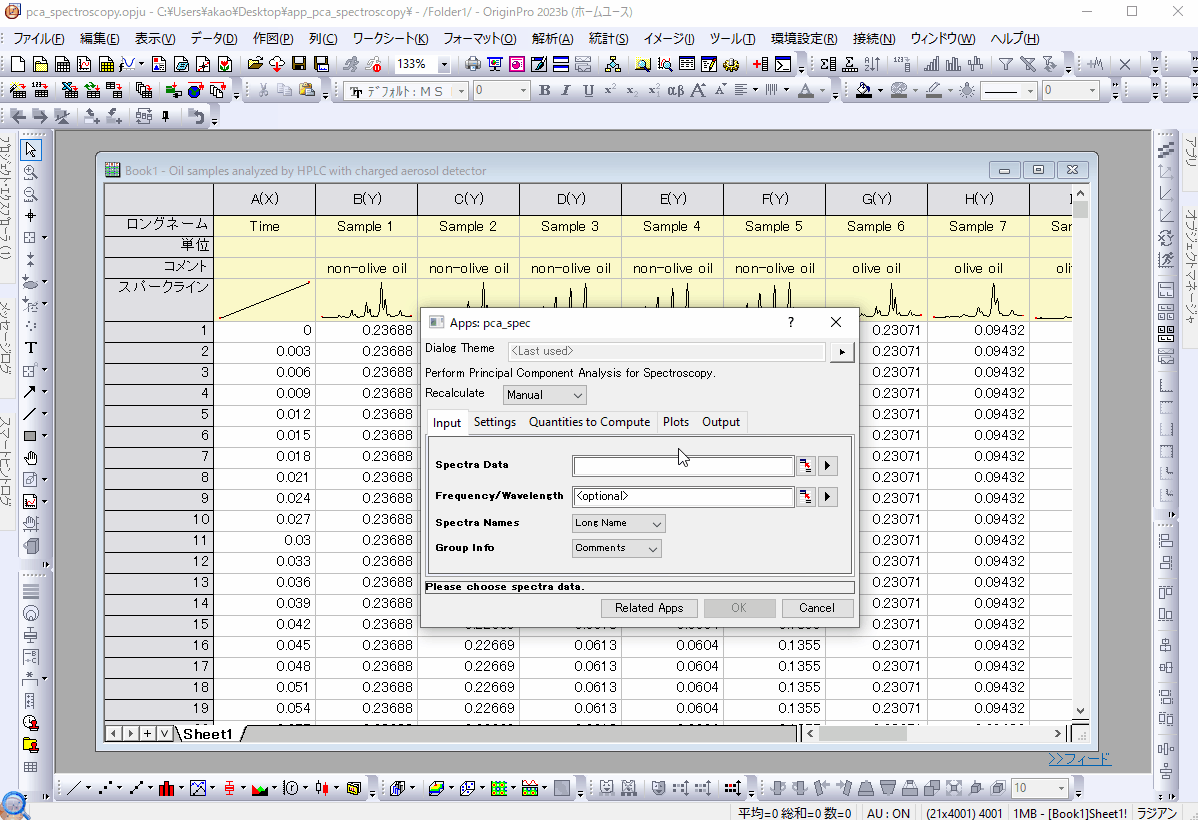Viewport: 1198px width, 820px height.
Task: Click the font color A icon
Action: [x=805, y=90]
